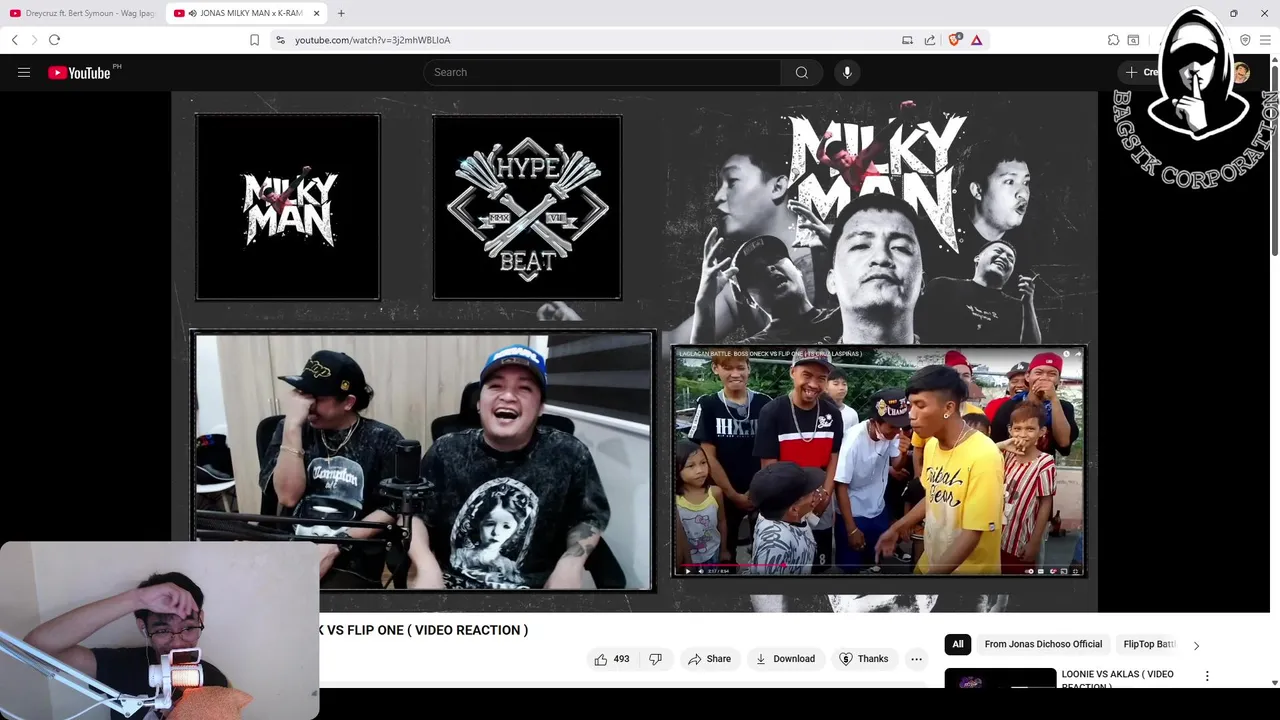Focus the YouTube search box
1280x720 pixels.
[x=602, y=72]
